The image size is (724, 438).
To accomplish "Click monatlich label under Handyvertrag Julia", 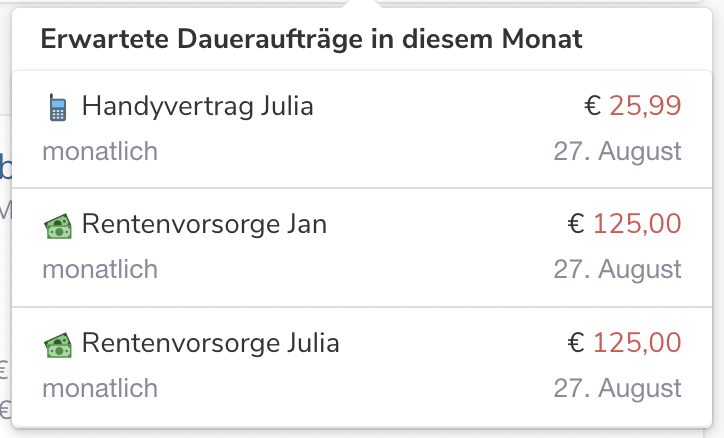I will (100, 151).
